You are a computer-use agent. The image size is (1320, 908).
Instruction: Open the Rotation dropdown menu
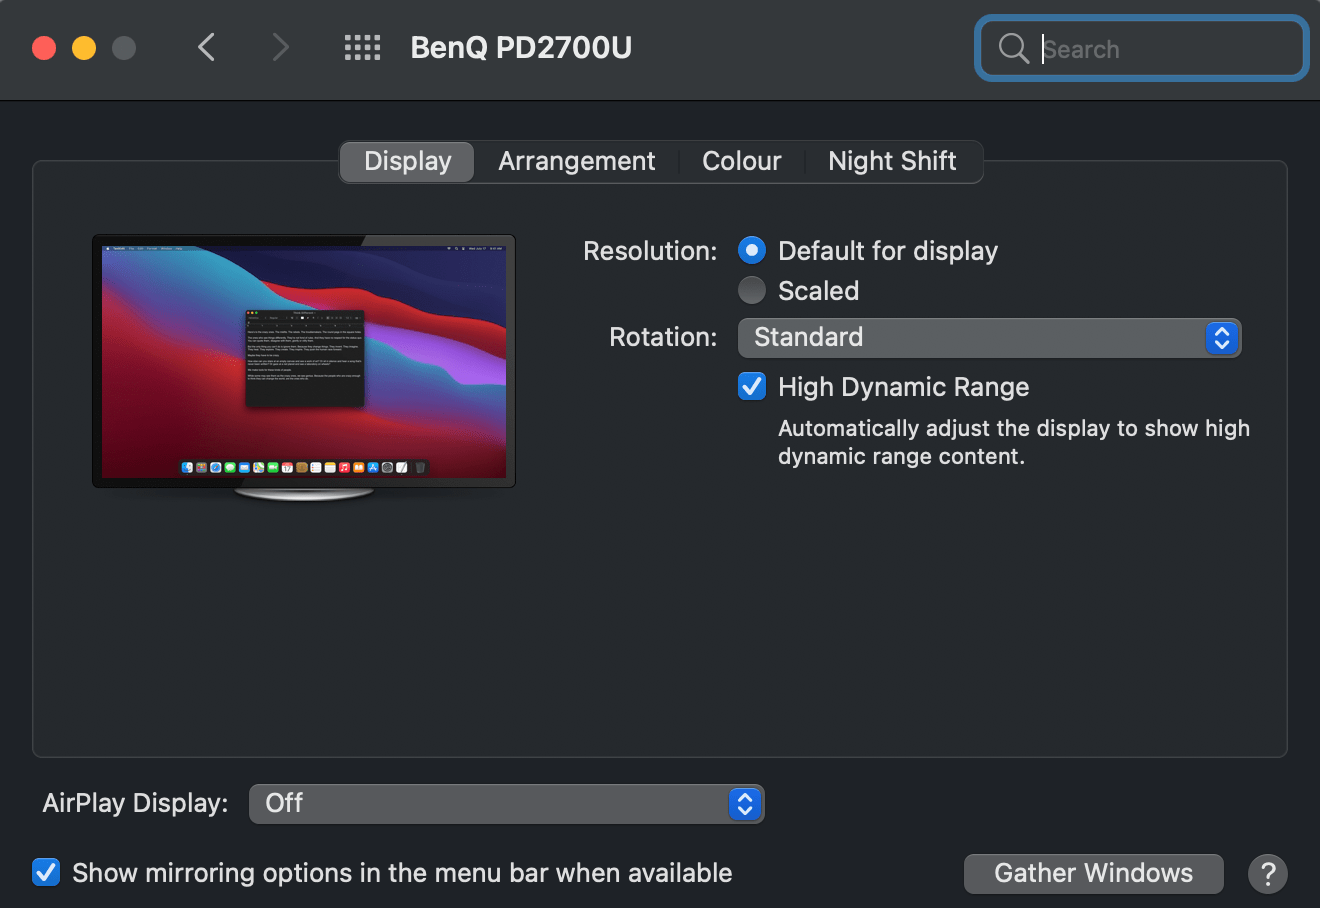988,338
